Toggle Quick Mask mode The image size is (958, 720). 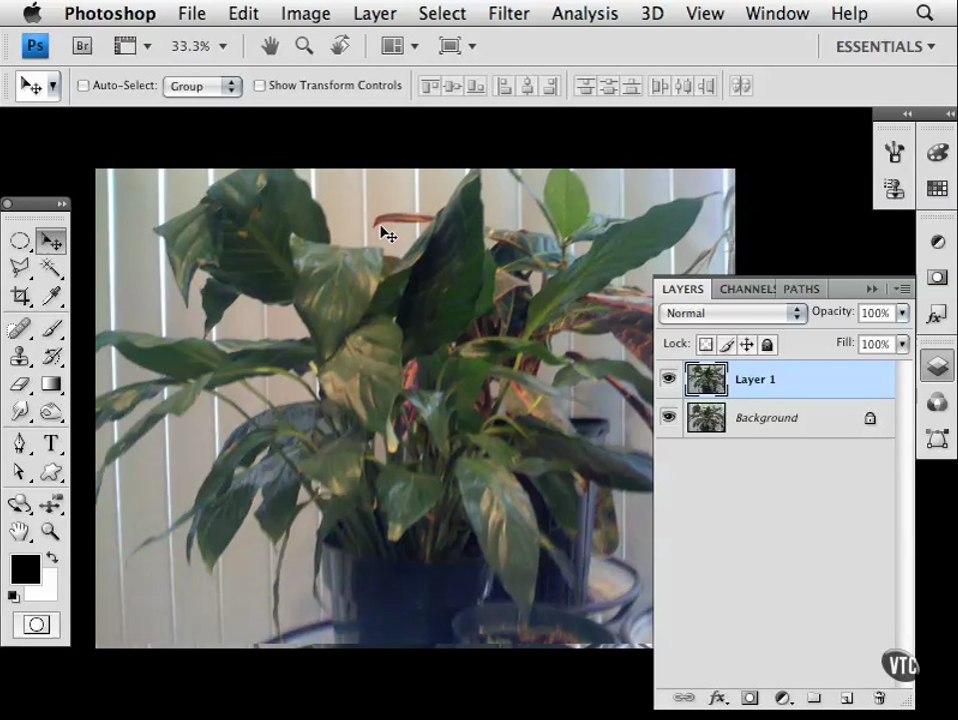pyautogui.click(x=37, y=625)
